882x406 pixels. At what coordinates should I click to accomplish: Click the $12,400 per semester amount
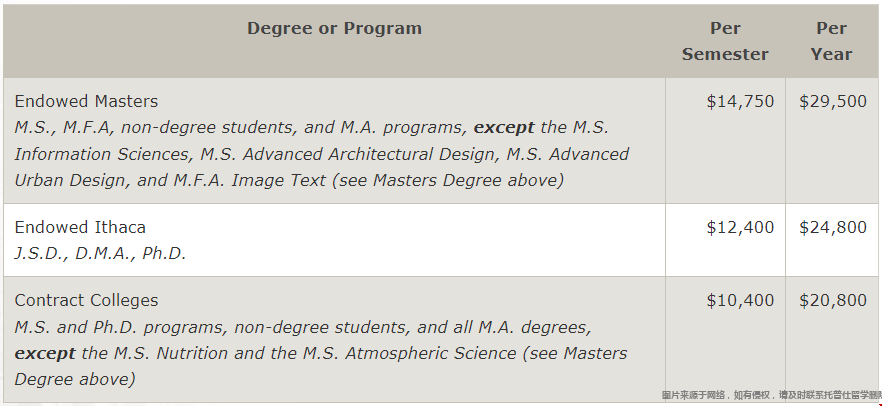point(740,228)
